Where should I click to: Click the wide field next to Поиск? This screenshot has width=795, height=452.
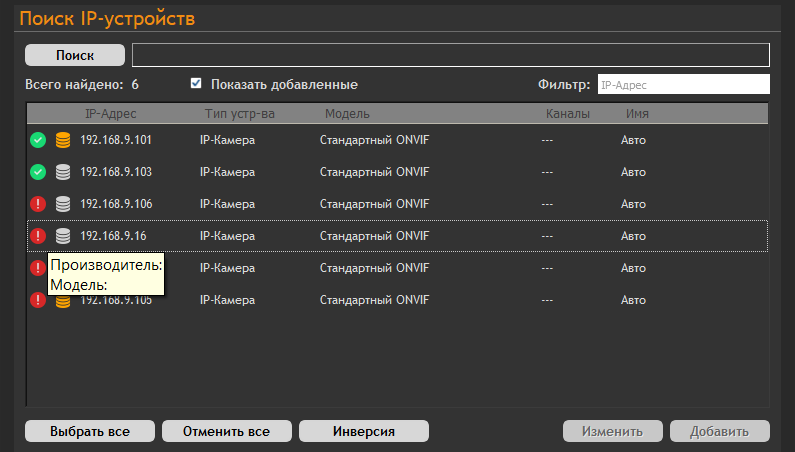(450, 54)
